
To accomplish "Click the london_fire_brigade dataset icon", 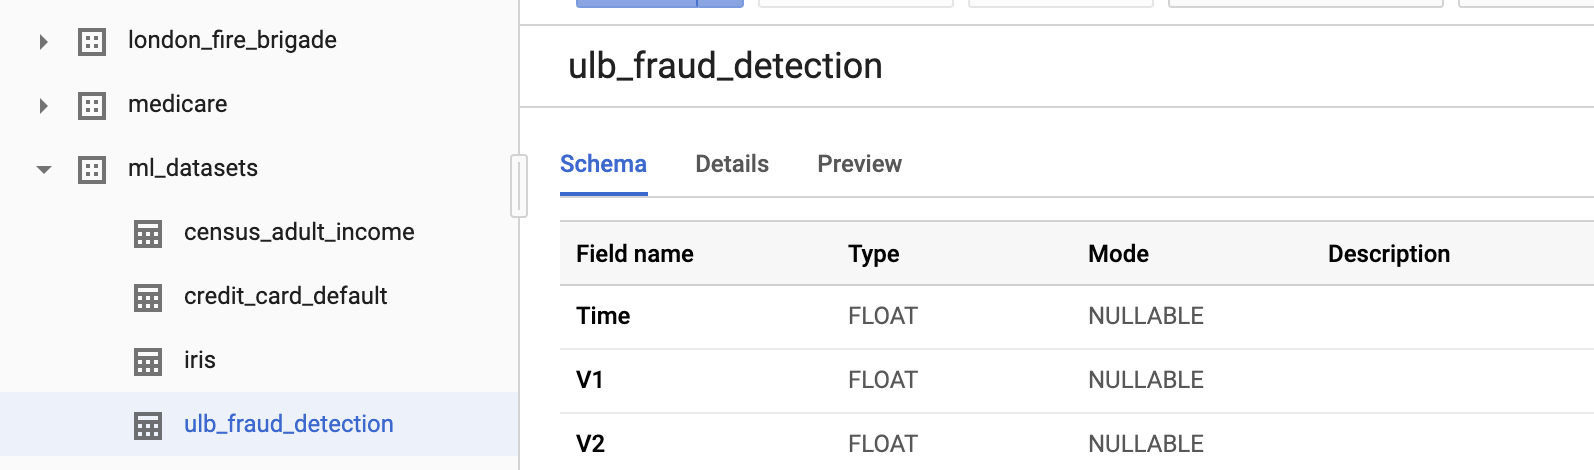I will [92, 42].
